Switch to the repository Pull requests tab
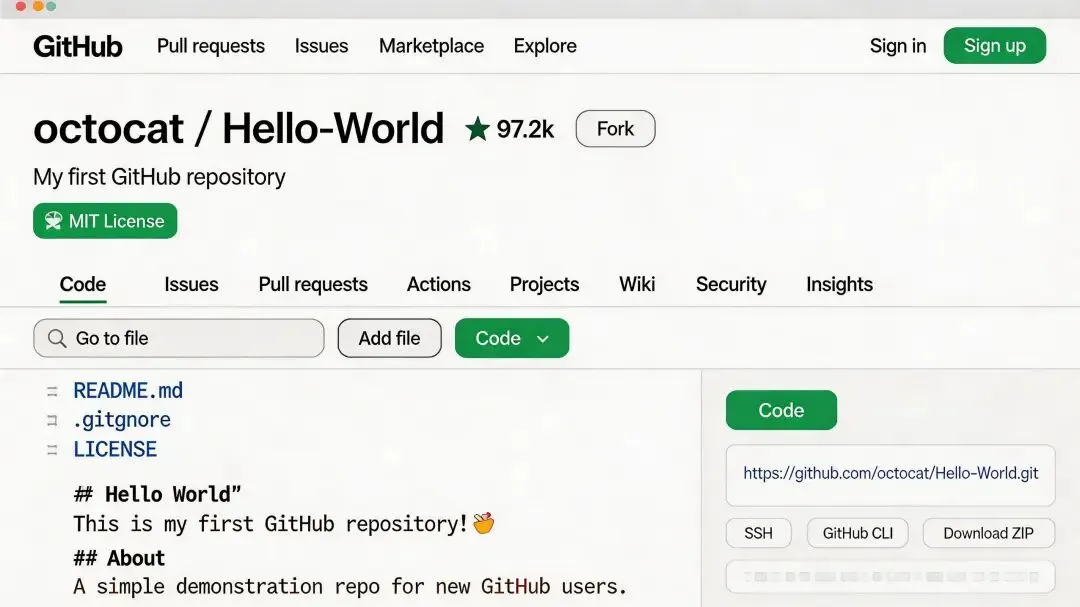The width and height of the screenshot is (1080, 607). (x=313, y=285)
